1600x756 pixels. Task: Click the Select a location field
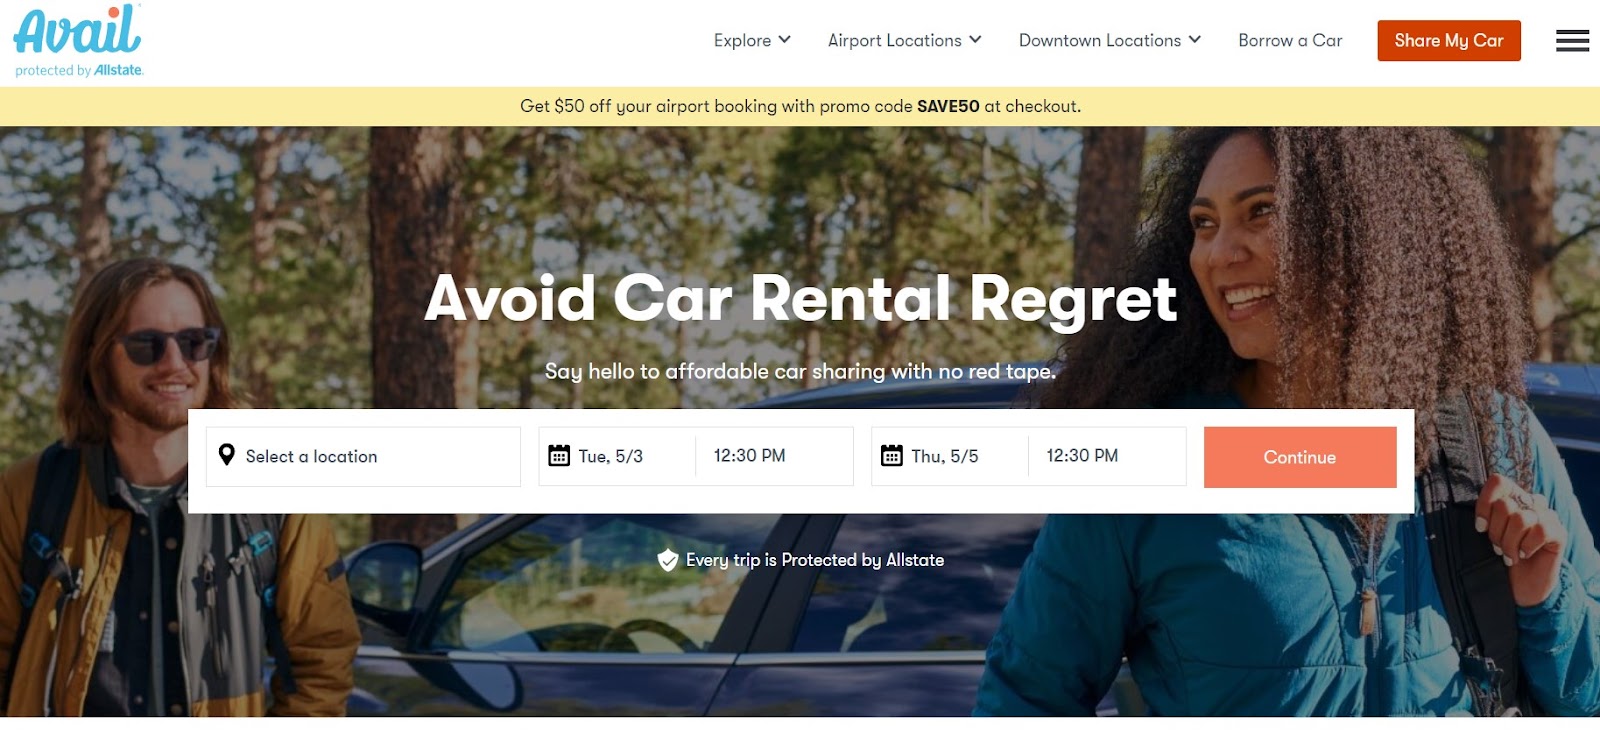[363, 457]
